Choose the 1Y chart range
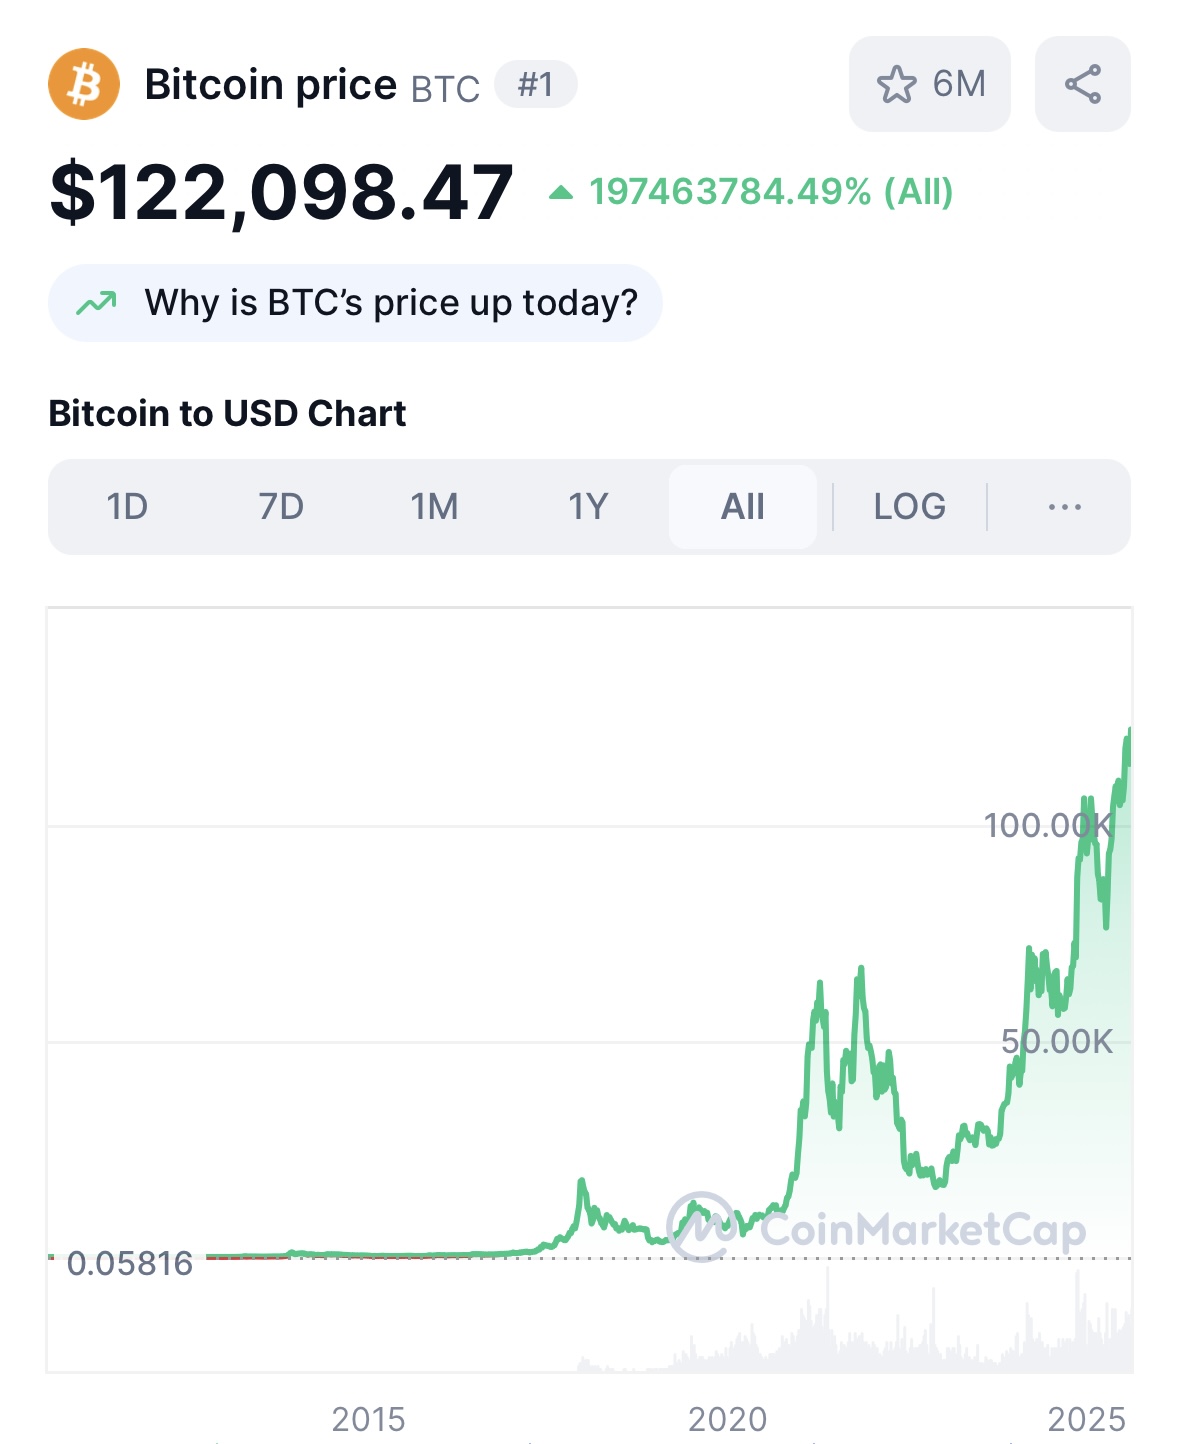The height and width of the screenshot is (1444, 1179). click(x=588, y=507)
